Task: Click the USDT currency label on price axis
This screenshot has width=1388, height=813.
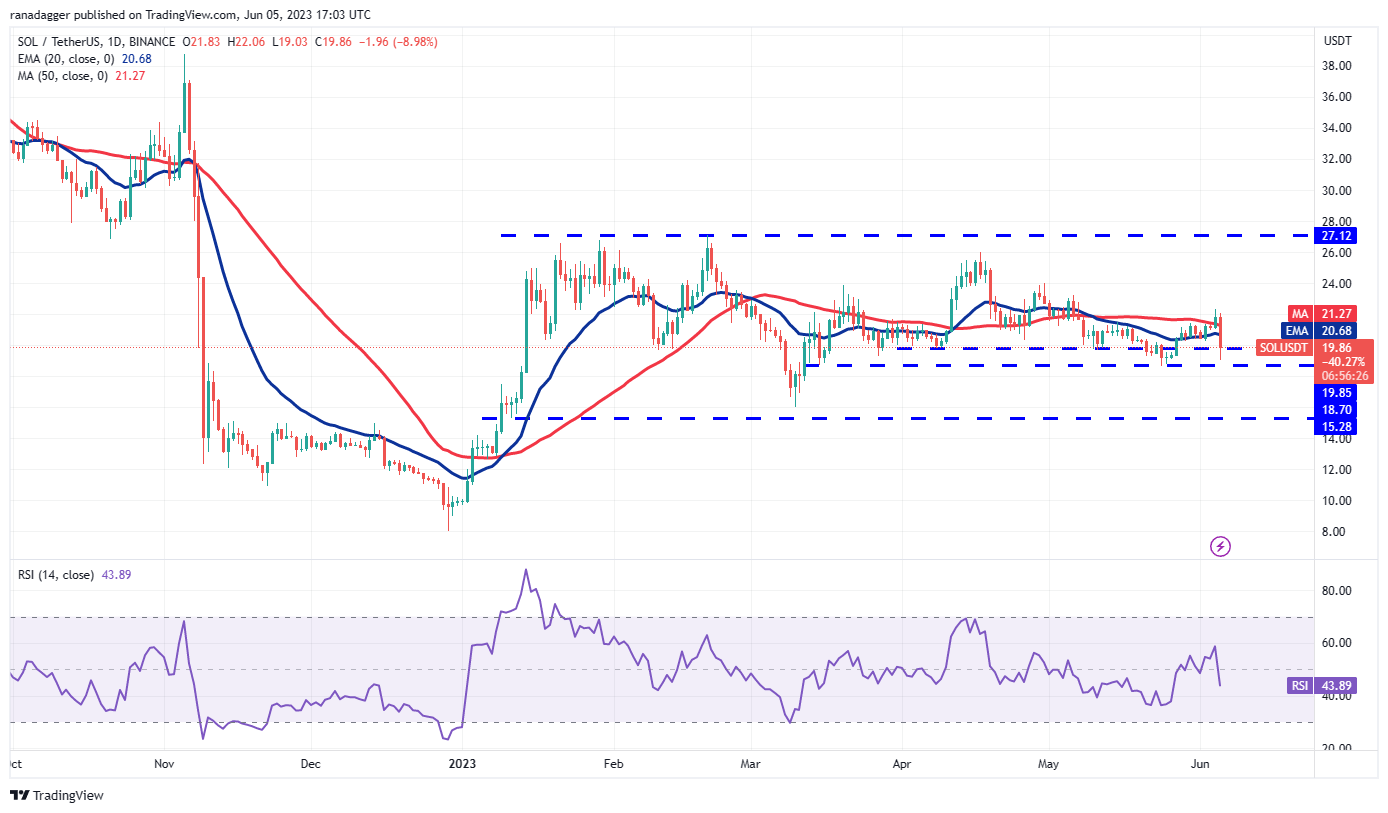Action: [1337, 41]
